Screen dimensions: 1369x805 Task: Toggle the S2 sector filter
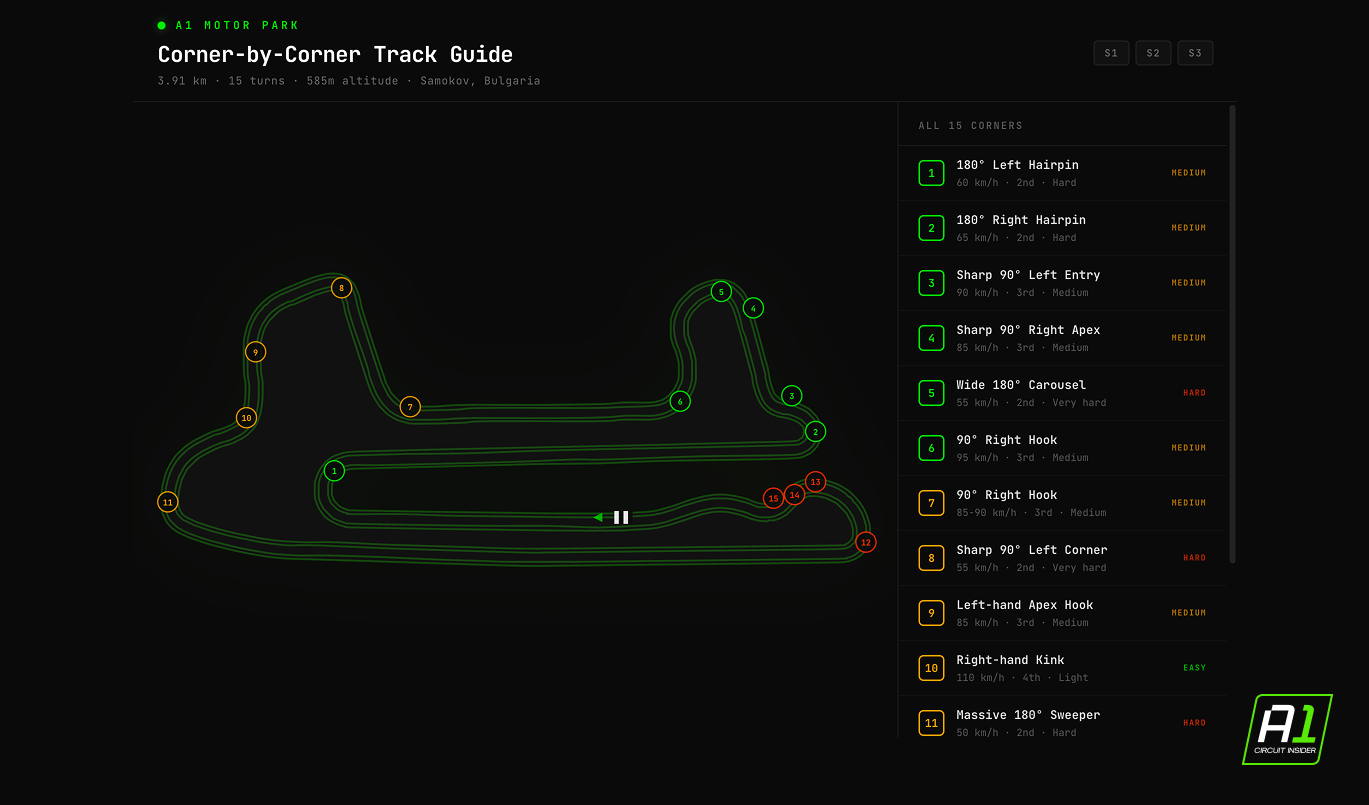tap(1153, 53)
